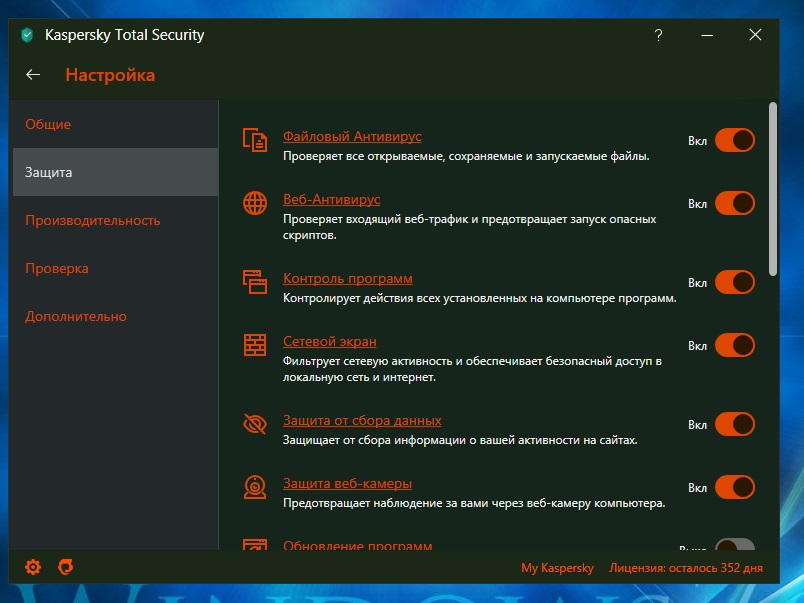This screenshot has width=804, height=603.
Task: Click the Контроль программ windows icon
Action: pos(255,282)
